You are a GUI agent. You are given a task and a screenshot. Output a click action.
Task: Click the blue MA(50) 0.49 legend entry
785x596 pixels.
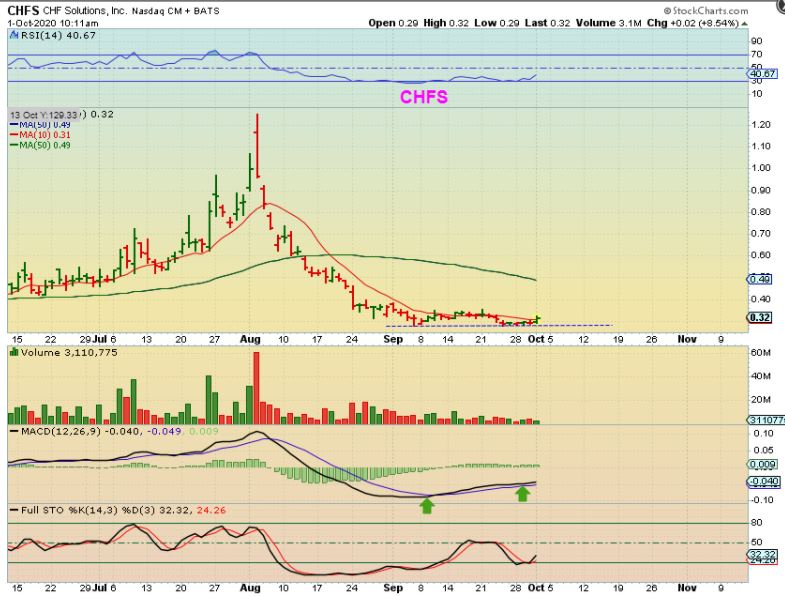[40, 125]
